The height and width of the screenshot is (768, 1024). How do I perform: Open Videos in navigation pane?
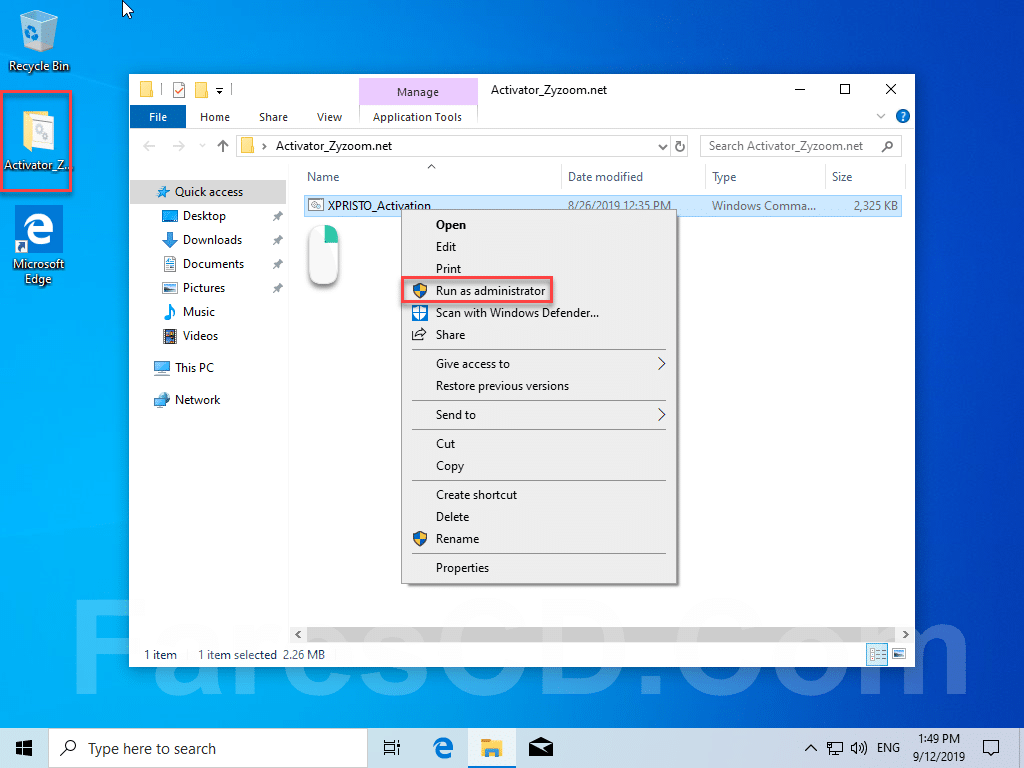200,336
